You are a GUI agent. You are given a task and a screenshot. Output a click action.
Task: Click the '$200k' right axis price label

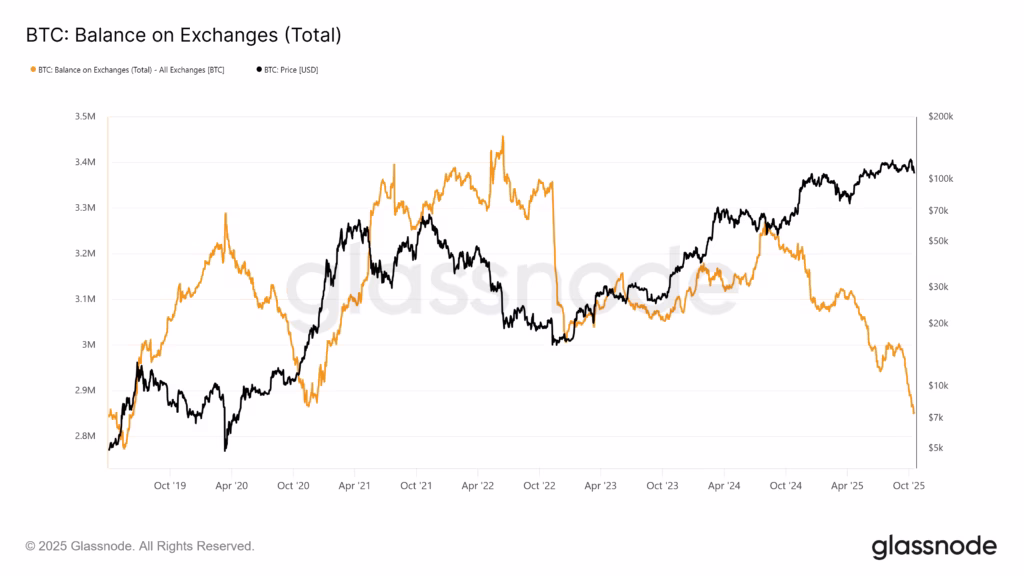click(x=941, y=117)
